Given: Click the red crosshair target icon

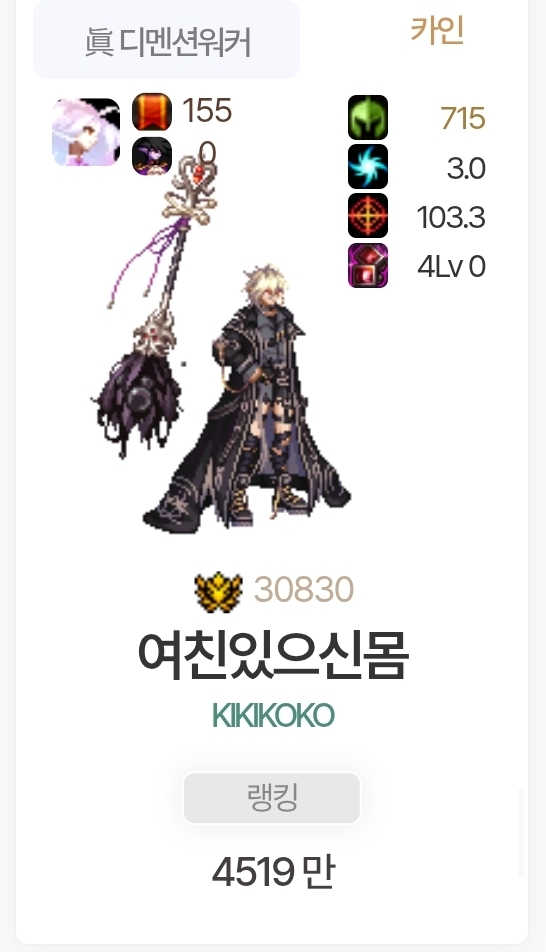Looking at the screenshot, I should coord(367,216).
